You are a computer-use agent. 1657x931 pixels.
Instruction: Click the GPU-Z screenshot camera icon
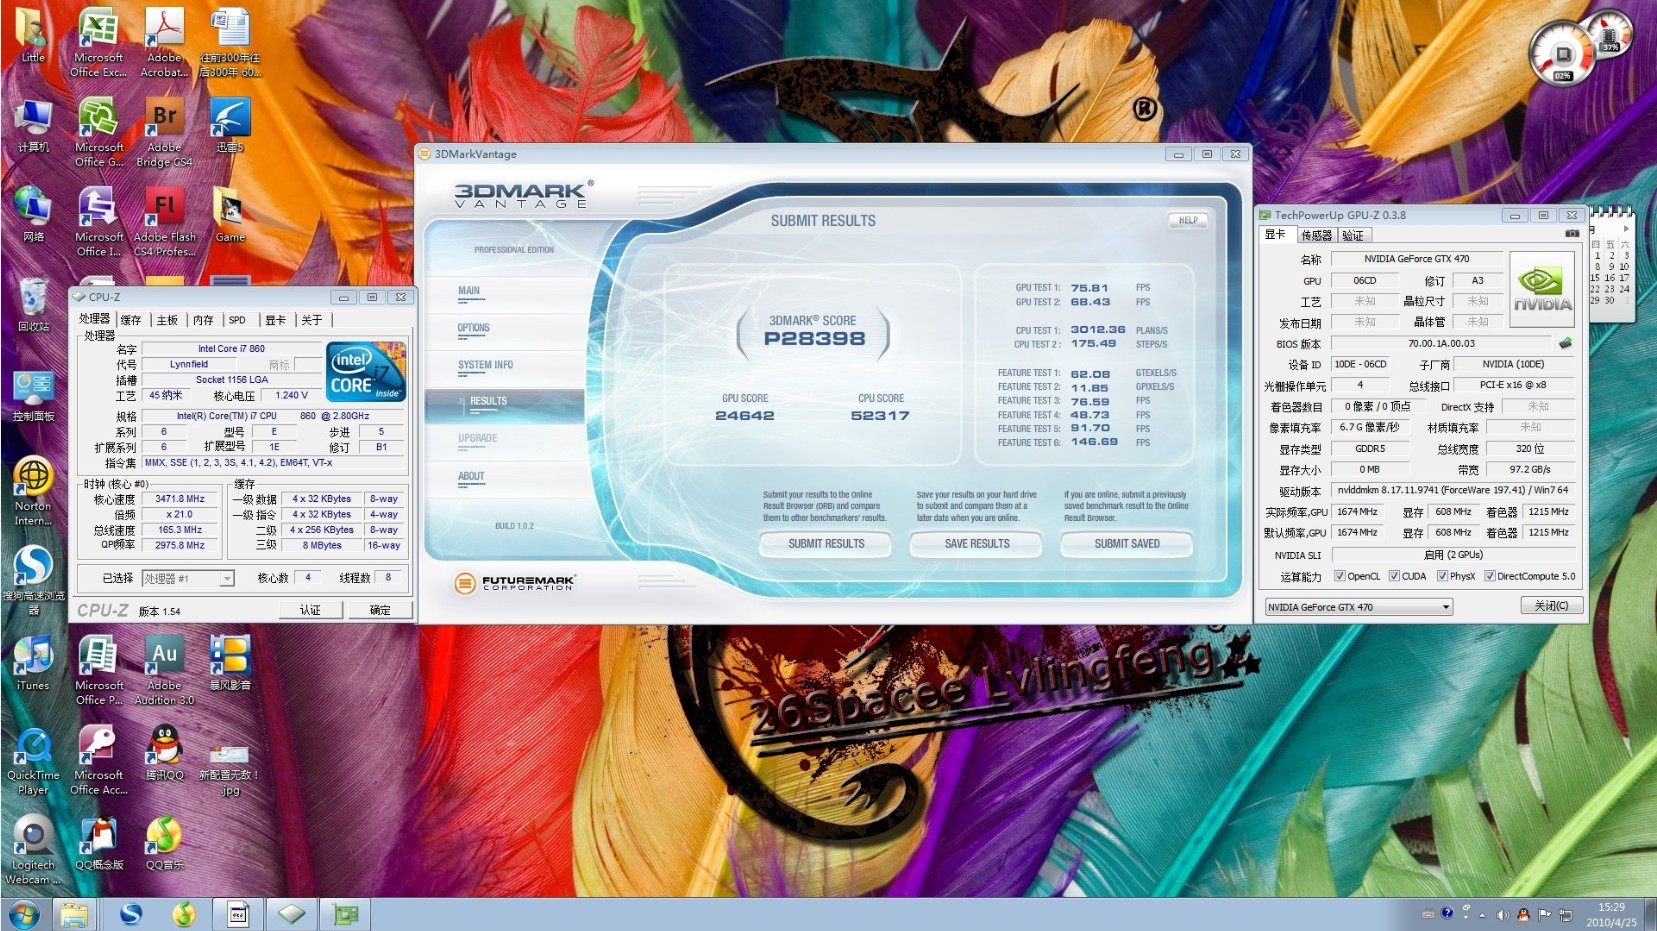(1571, 234)
